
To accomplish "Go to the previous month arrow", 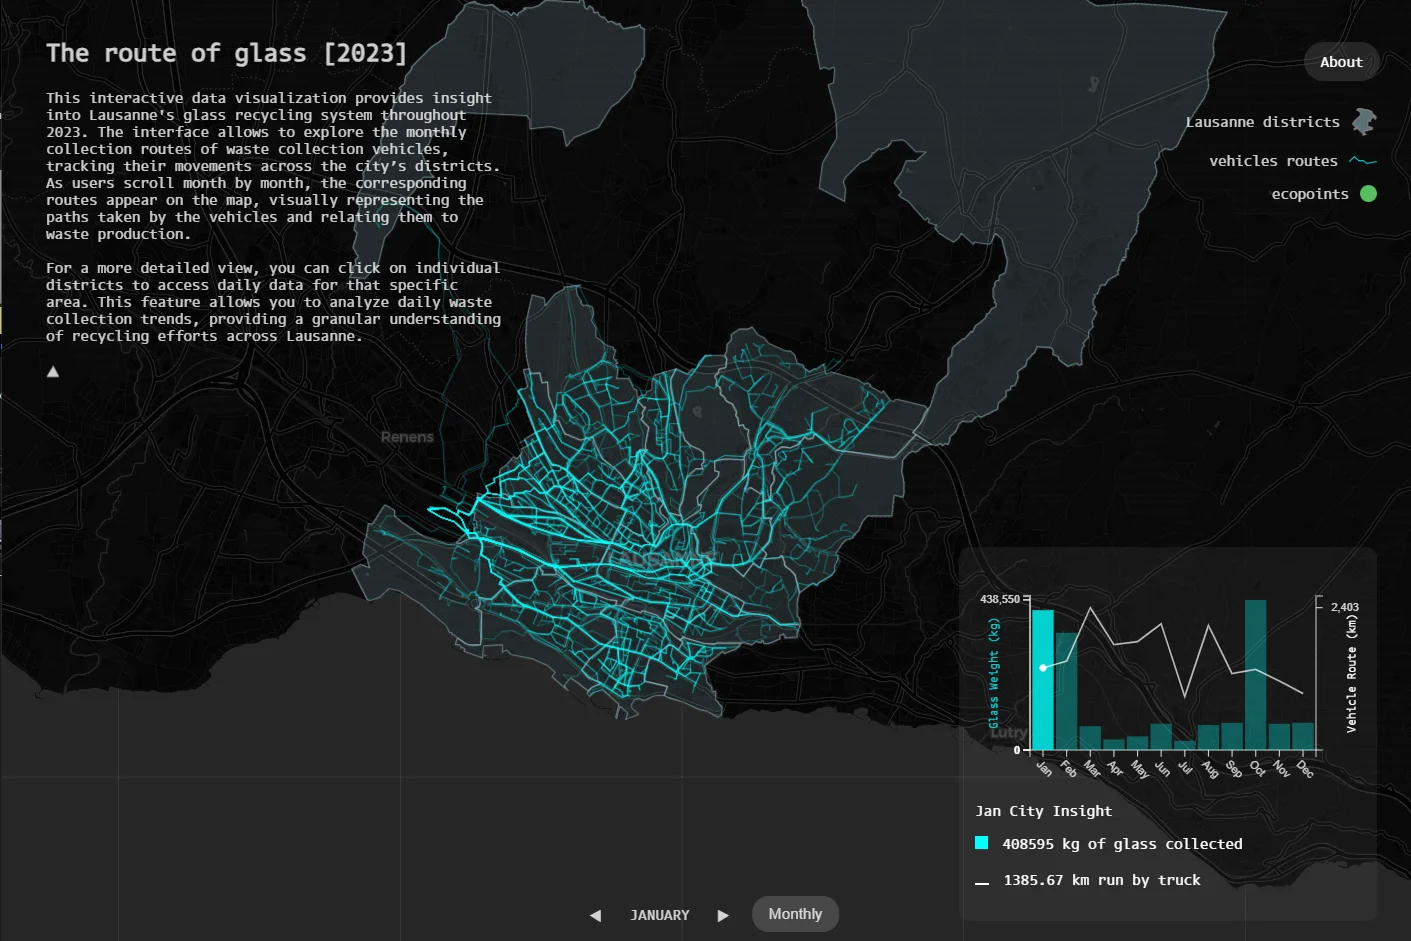I will click(x=595, y=915).
